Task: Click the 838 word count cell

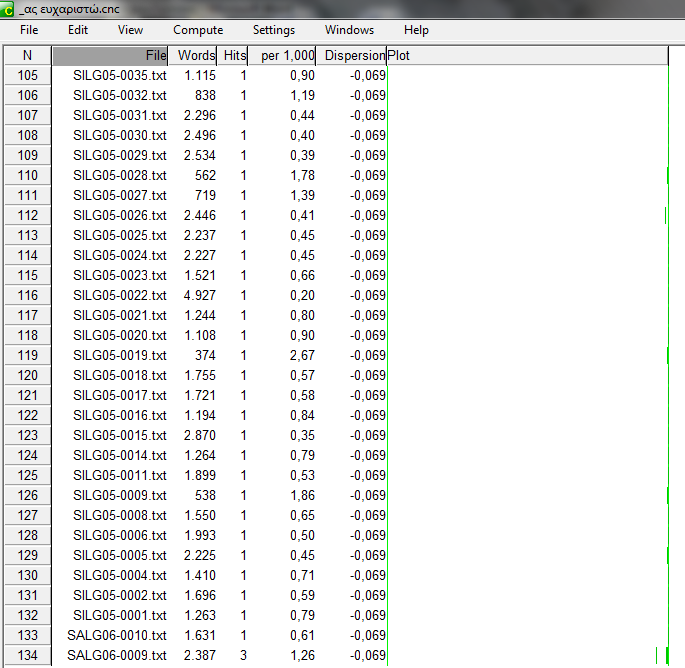Action: tap(205, 96)
